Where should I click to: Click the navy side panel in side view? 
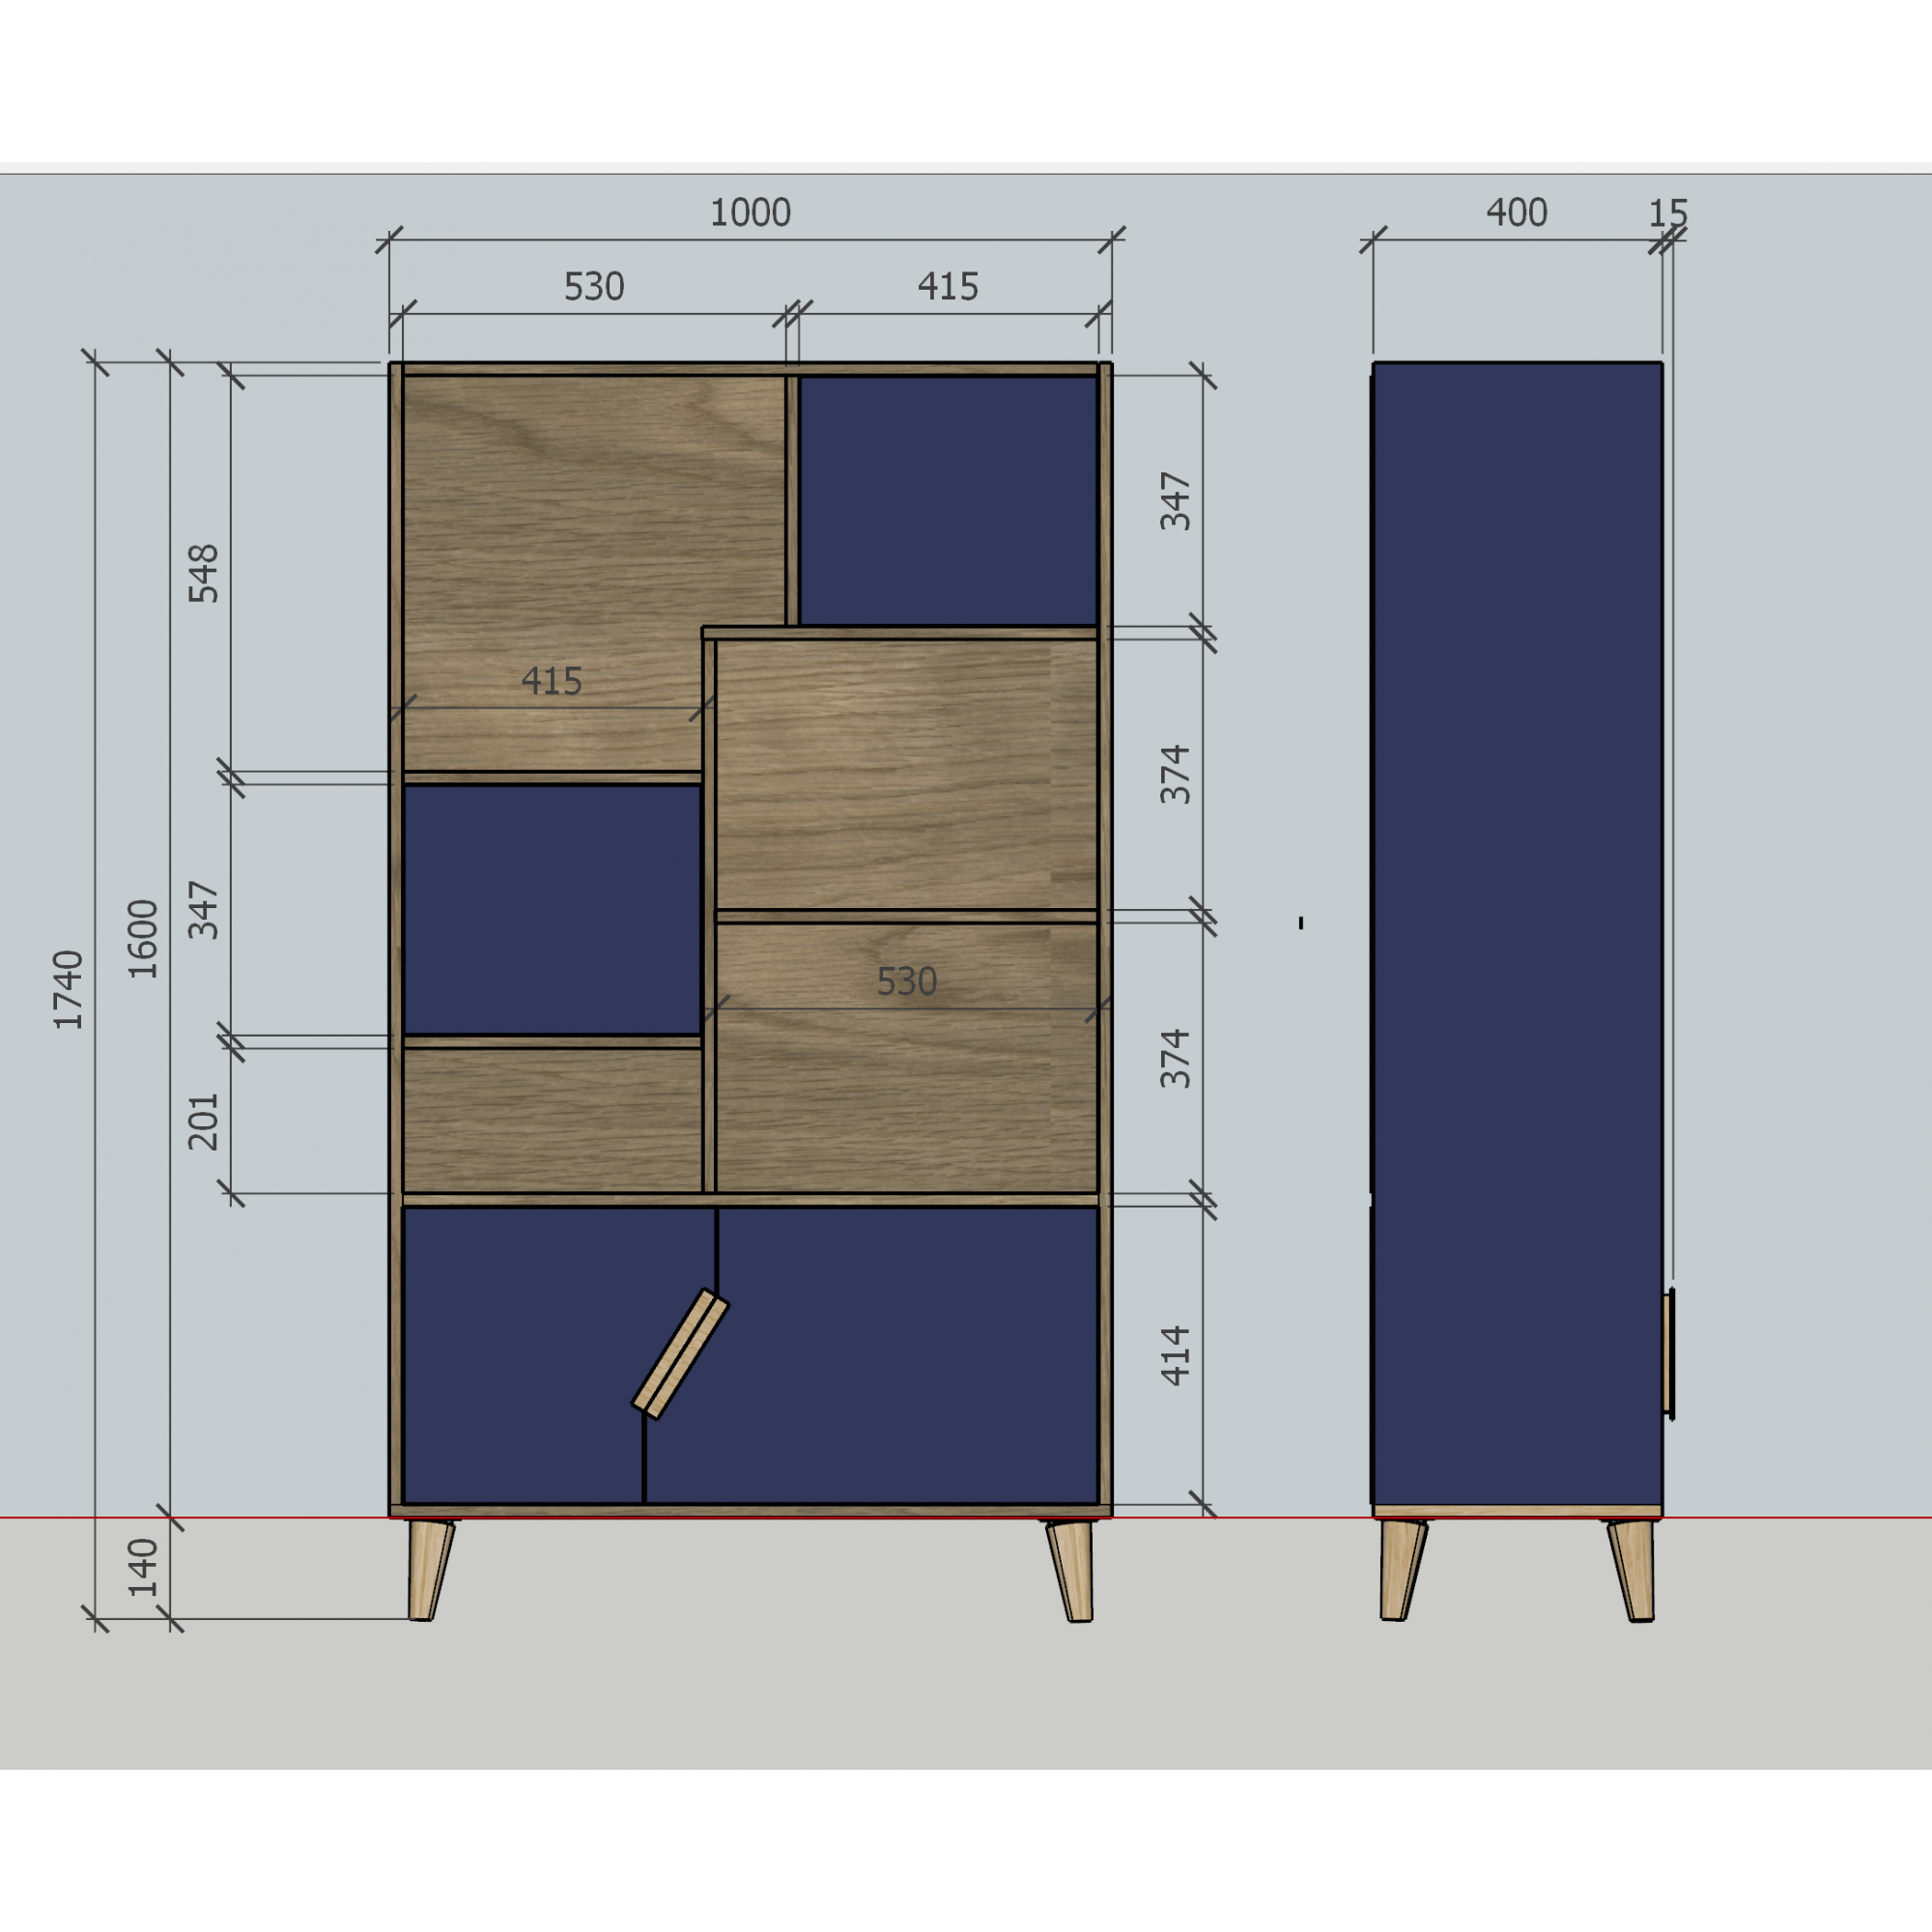coord(1517,930)
